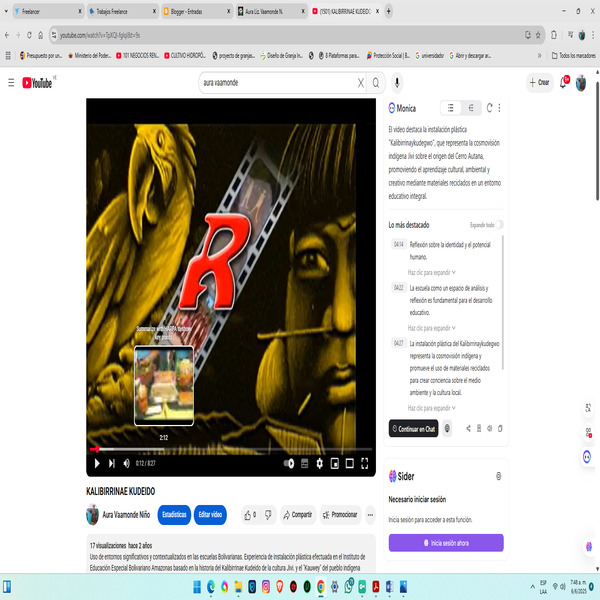600x600 pixels.
Task: Share the Monica summary
Action: pos(468,429)
